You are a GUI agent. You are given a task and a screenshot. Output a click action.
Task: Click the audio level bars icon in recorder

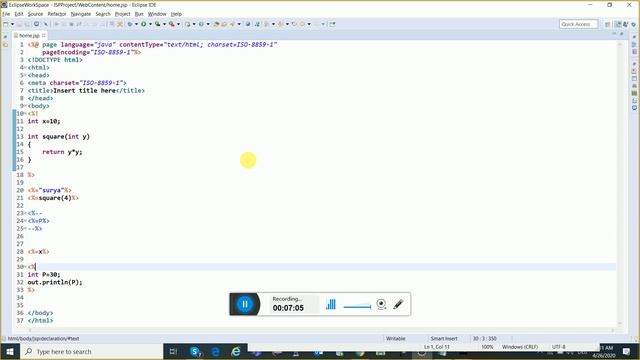331,304
